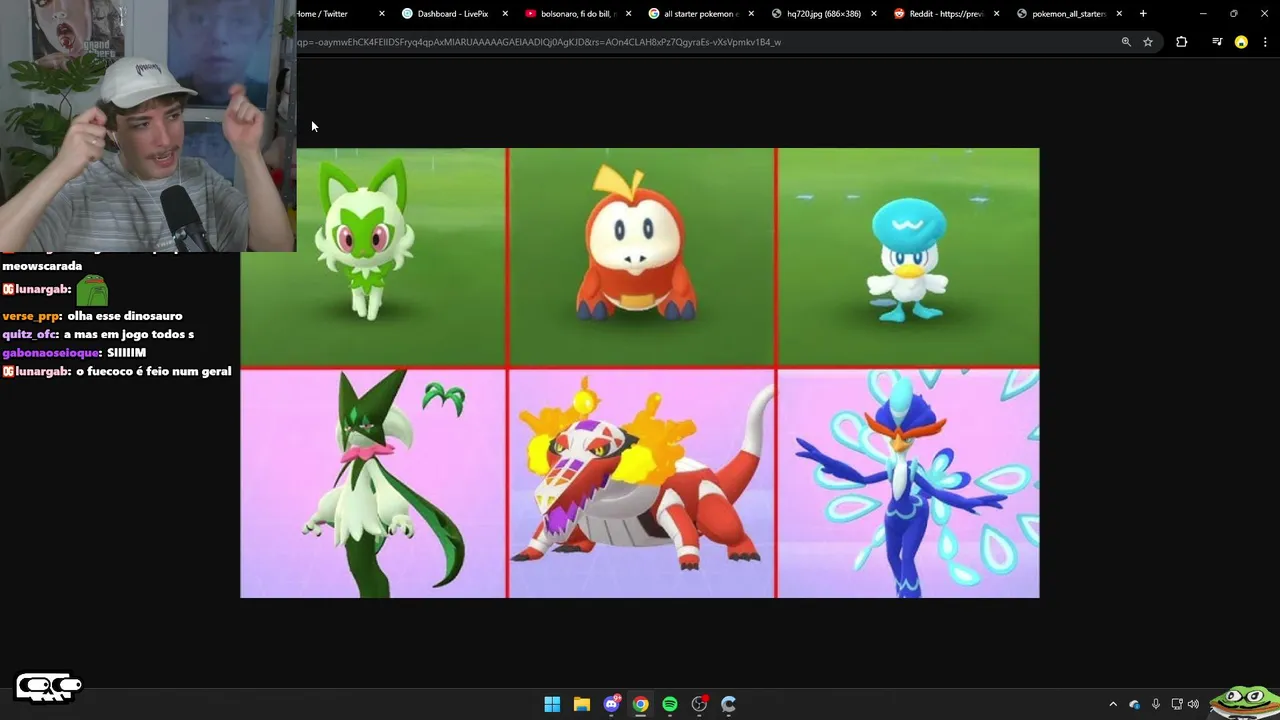Open Google Chrome from the taskbar
This screenshot has height=720, width=1280.
click(640, 704)
